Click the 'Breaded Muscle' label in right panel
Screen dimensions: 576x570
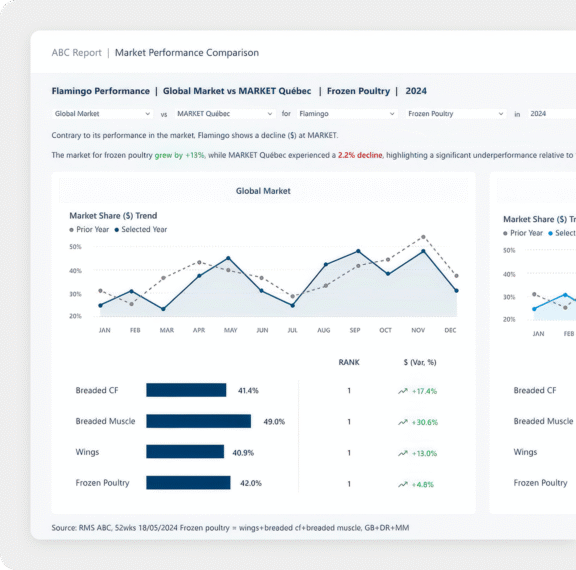(543, 421)
